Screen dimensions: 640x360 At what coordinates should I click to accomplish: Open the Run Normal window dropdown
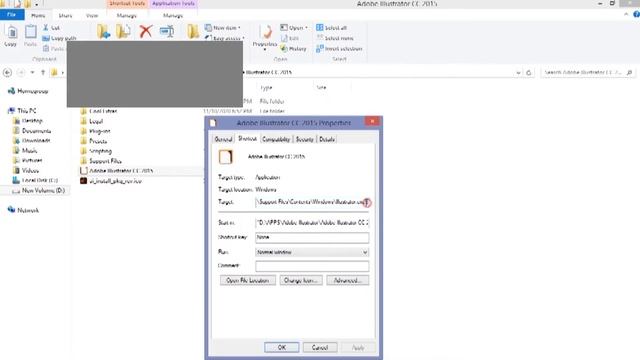pyautogui.click(x=312, y=252)
